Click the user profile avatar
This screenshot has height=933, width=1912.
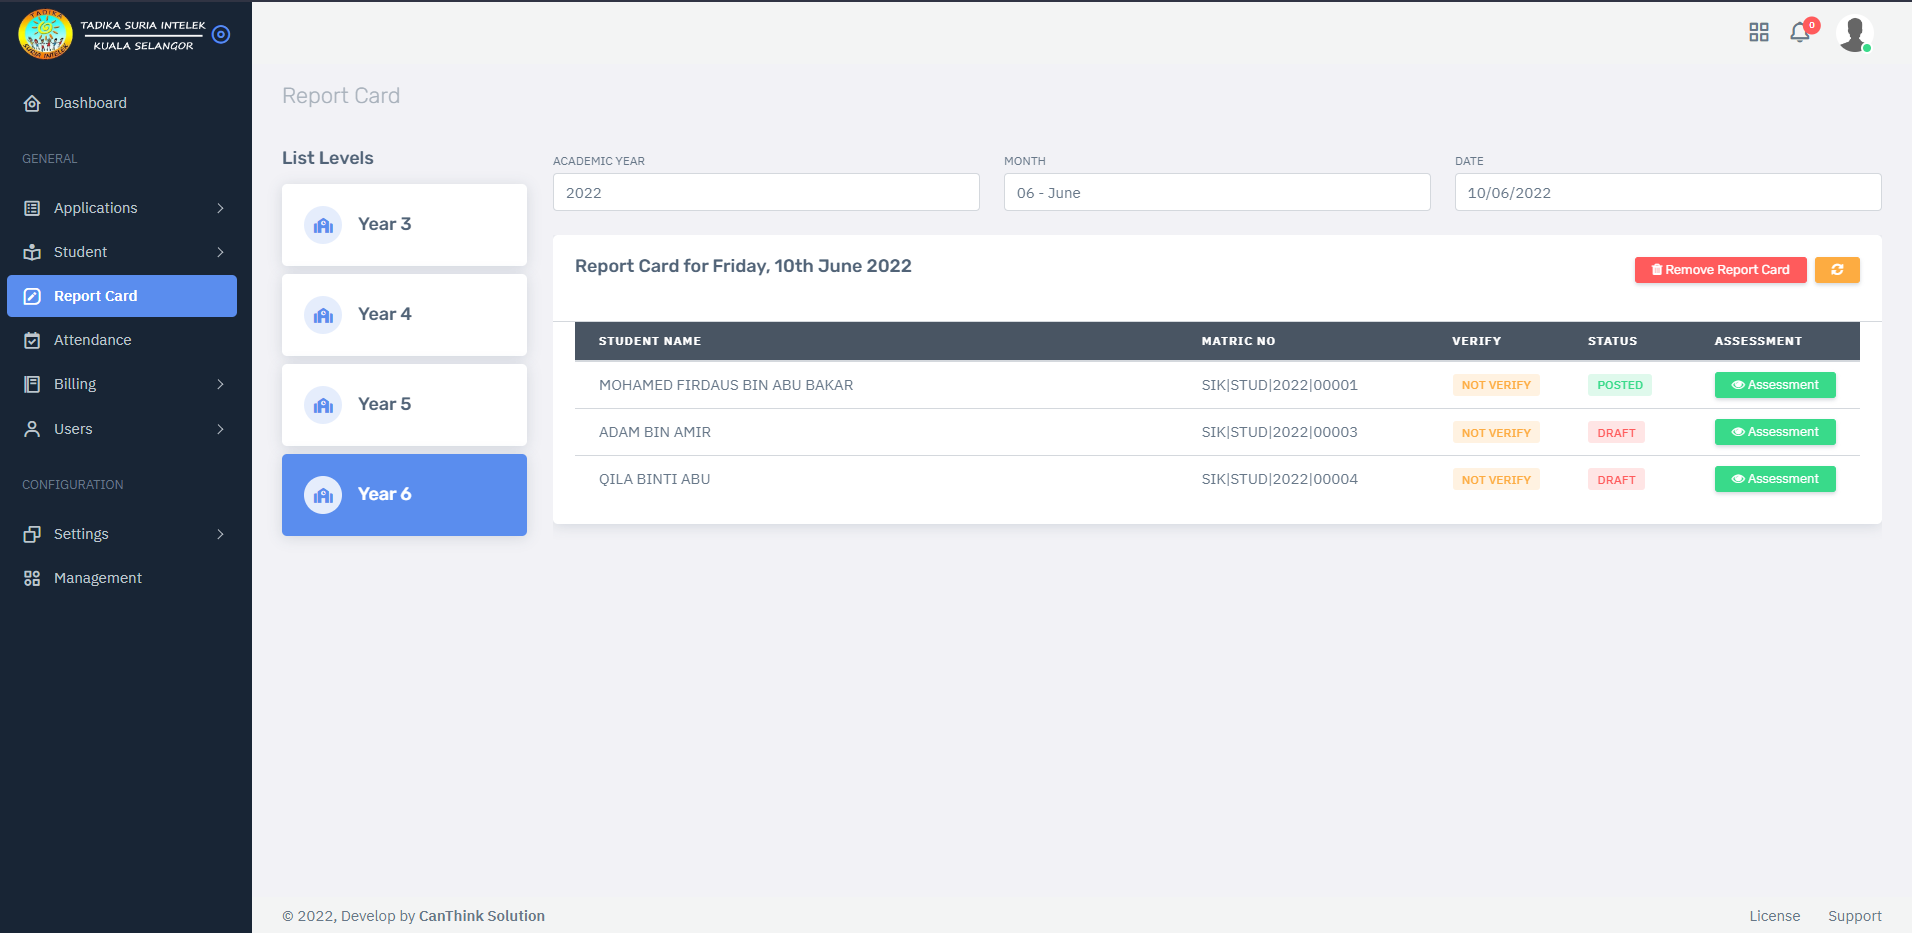pyautogui.click(x=1854, y=34)
